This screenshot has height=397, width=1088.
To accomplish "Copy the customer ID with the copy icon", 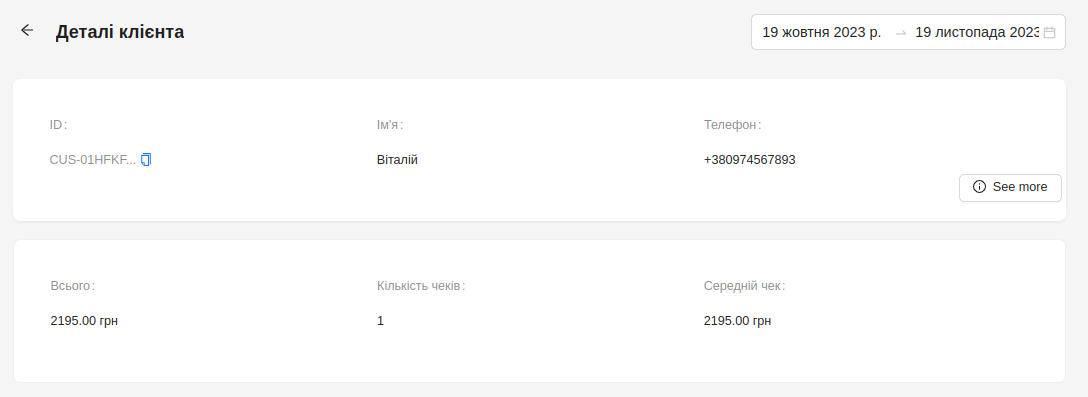I will pyautogui.click(x=146, y=160).
